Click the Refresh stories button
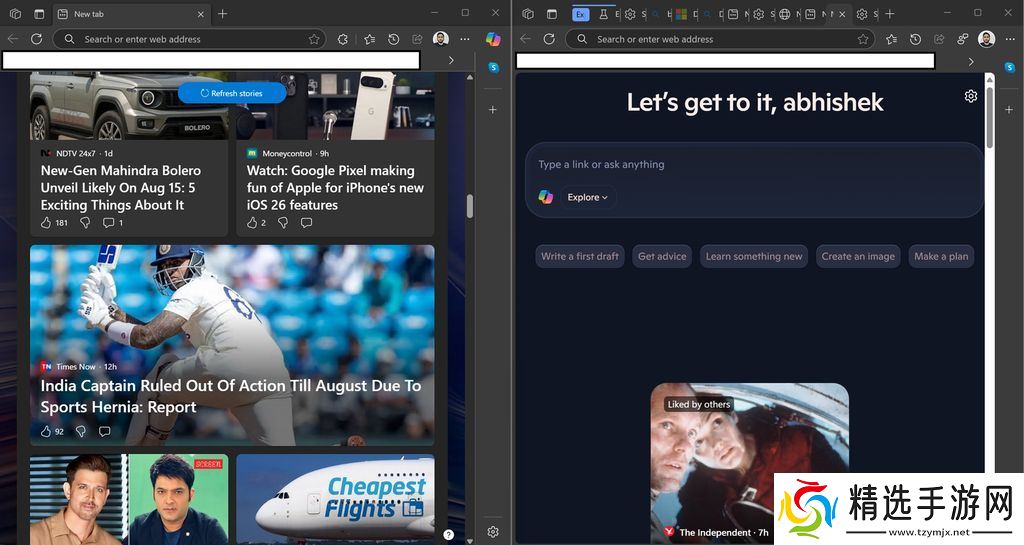The width and height of the screenshot is (1024, 545). (x=232, y=93)
